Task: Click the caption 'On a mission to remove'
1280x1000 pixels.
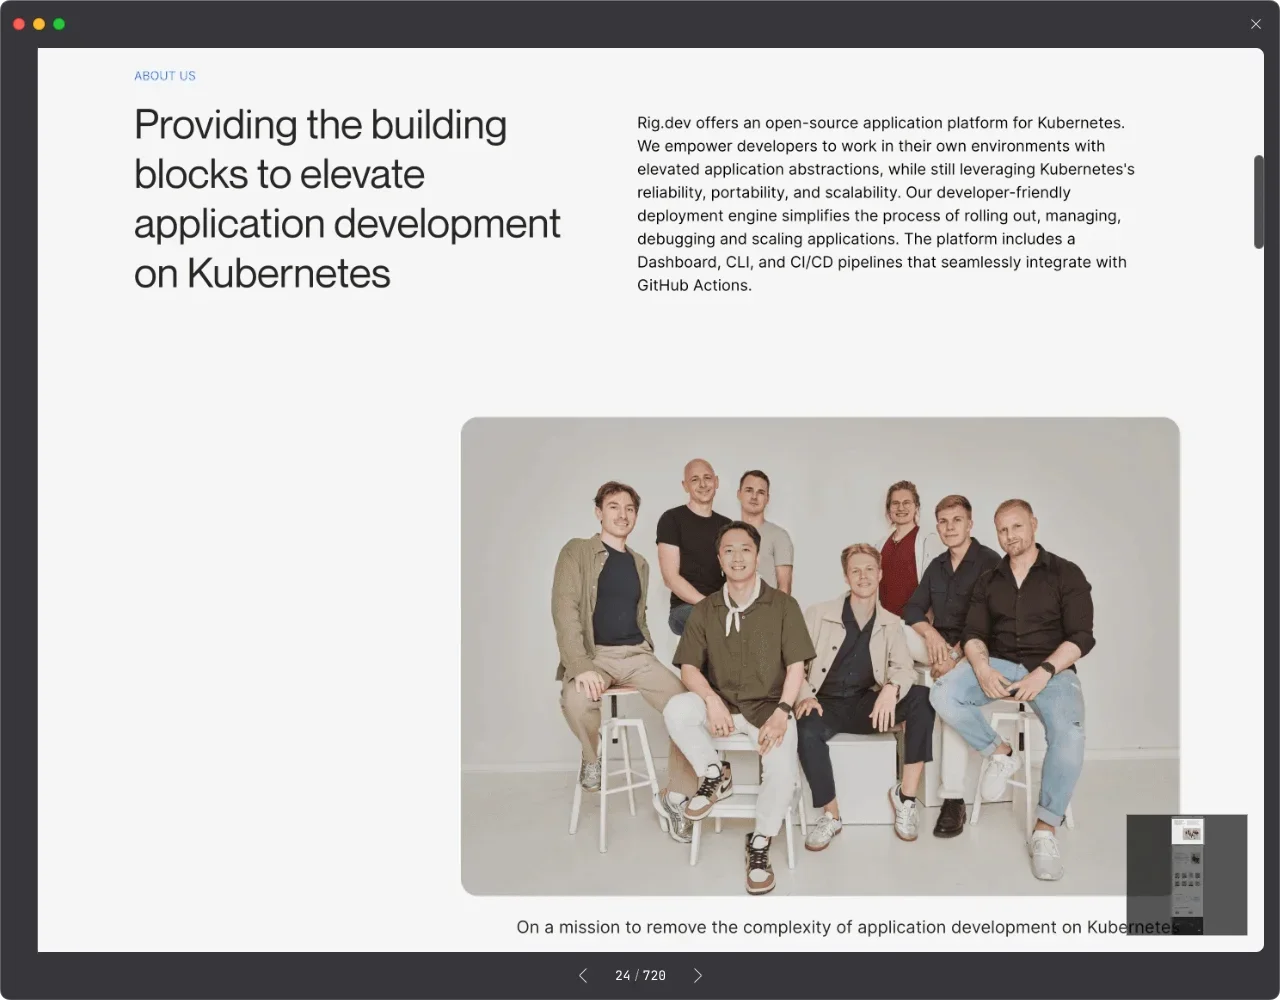Action: 848,927
